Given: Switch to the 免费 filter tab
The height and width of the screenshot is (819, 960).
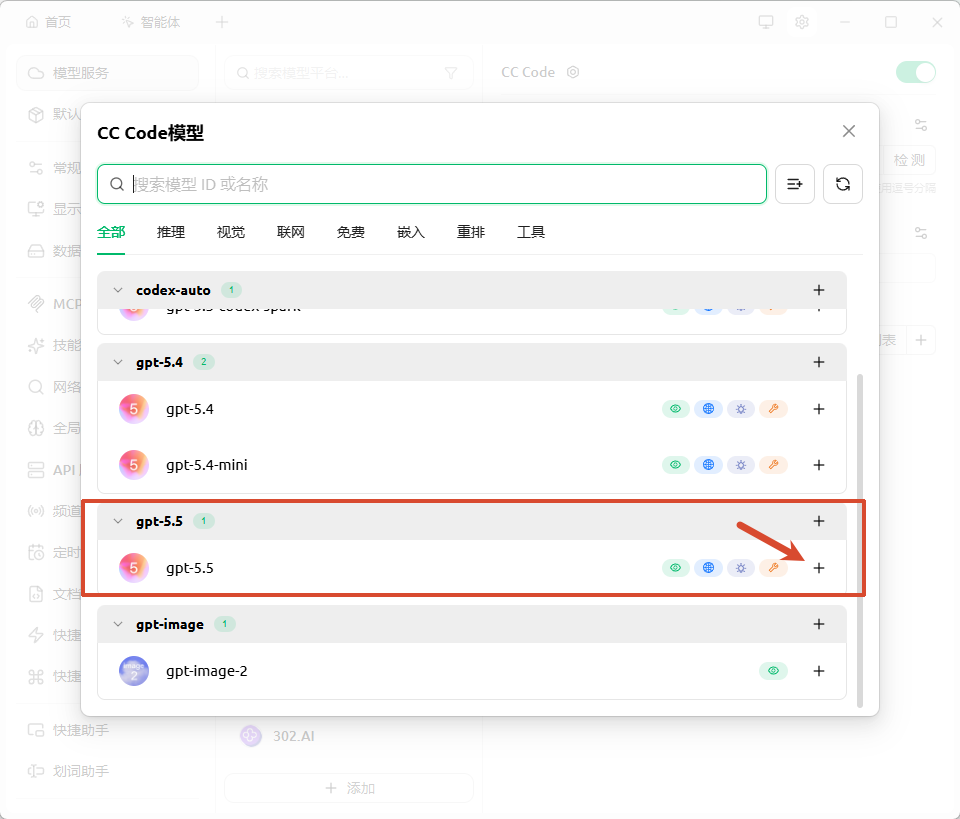Looking at the screenshot, I should click(351, 233).
